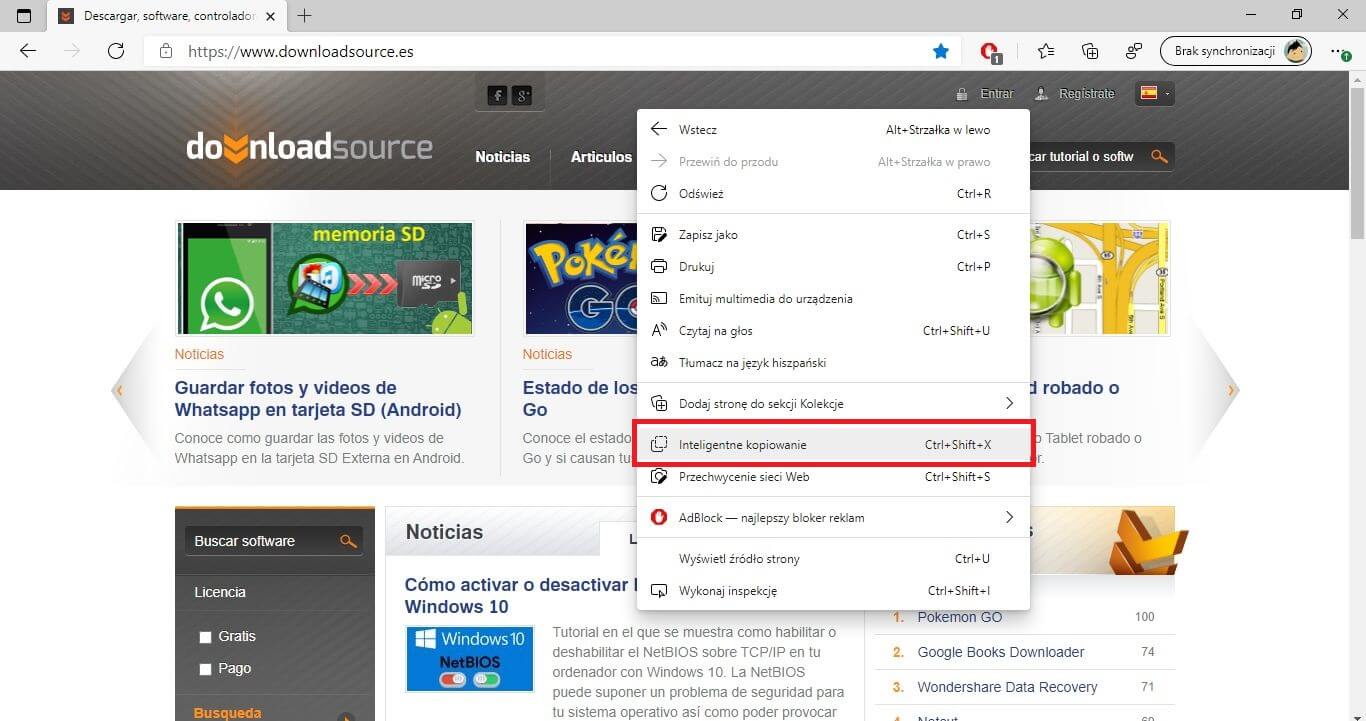Screen dimensions: 1366x721
Task: Click the Google Plus icon on header
Action: coord(523,96)
